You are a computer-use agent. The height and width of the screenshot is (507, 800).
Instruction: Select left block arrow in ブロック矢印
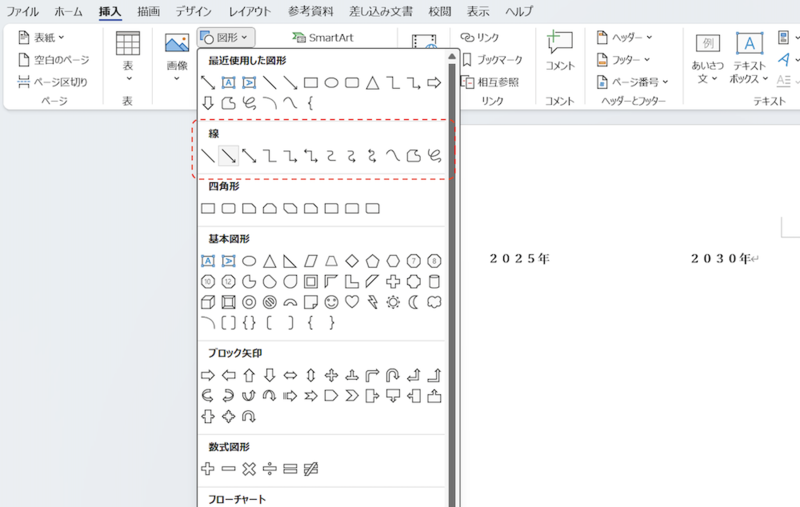coord(229,375)
